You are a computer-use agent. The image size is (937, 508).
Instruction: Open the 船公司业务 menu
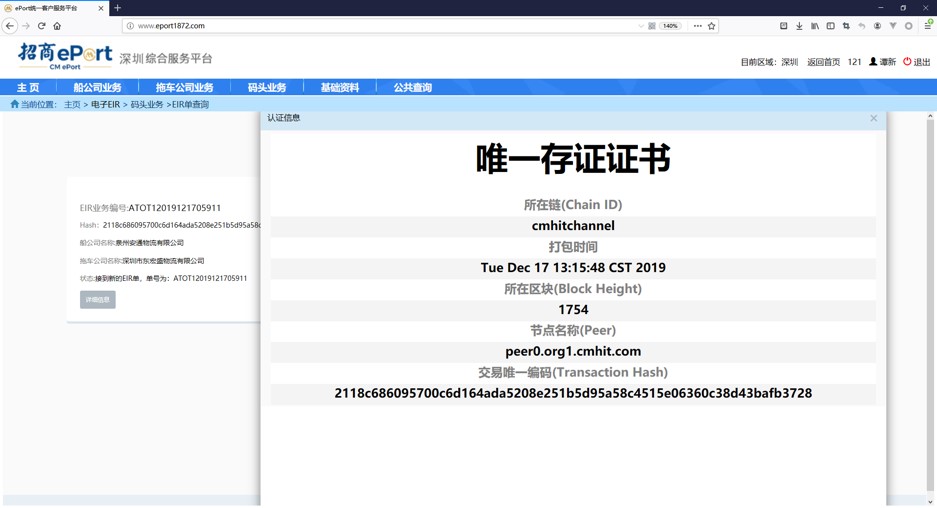pyautogui.click(x=97, y=88)
